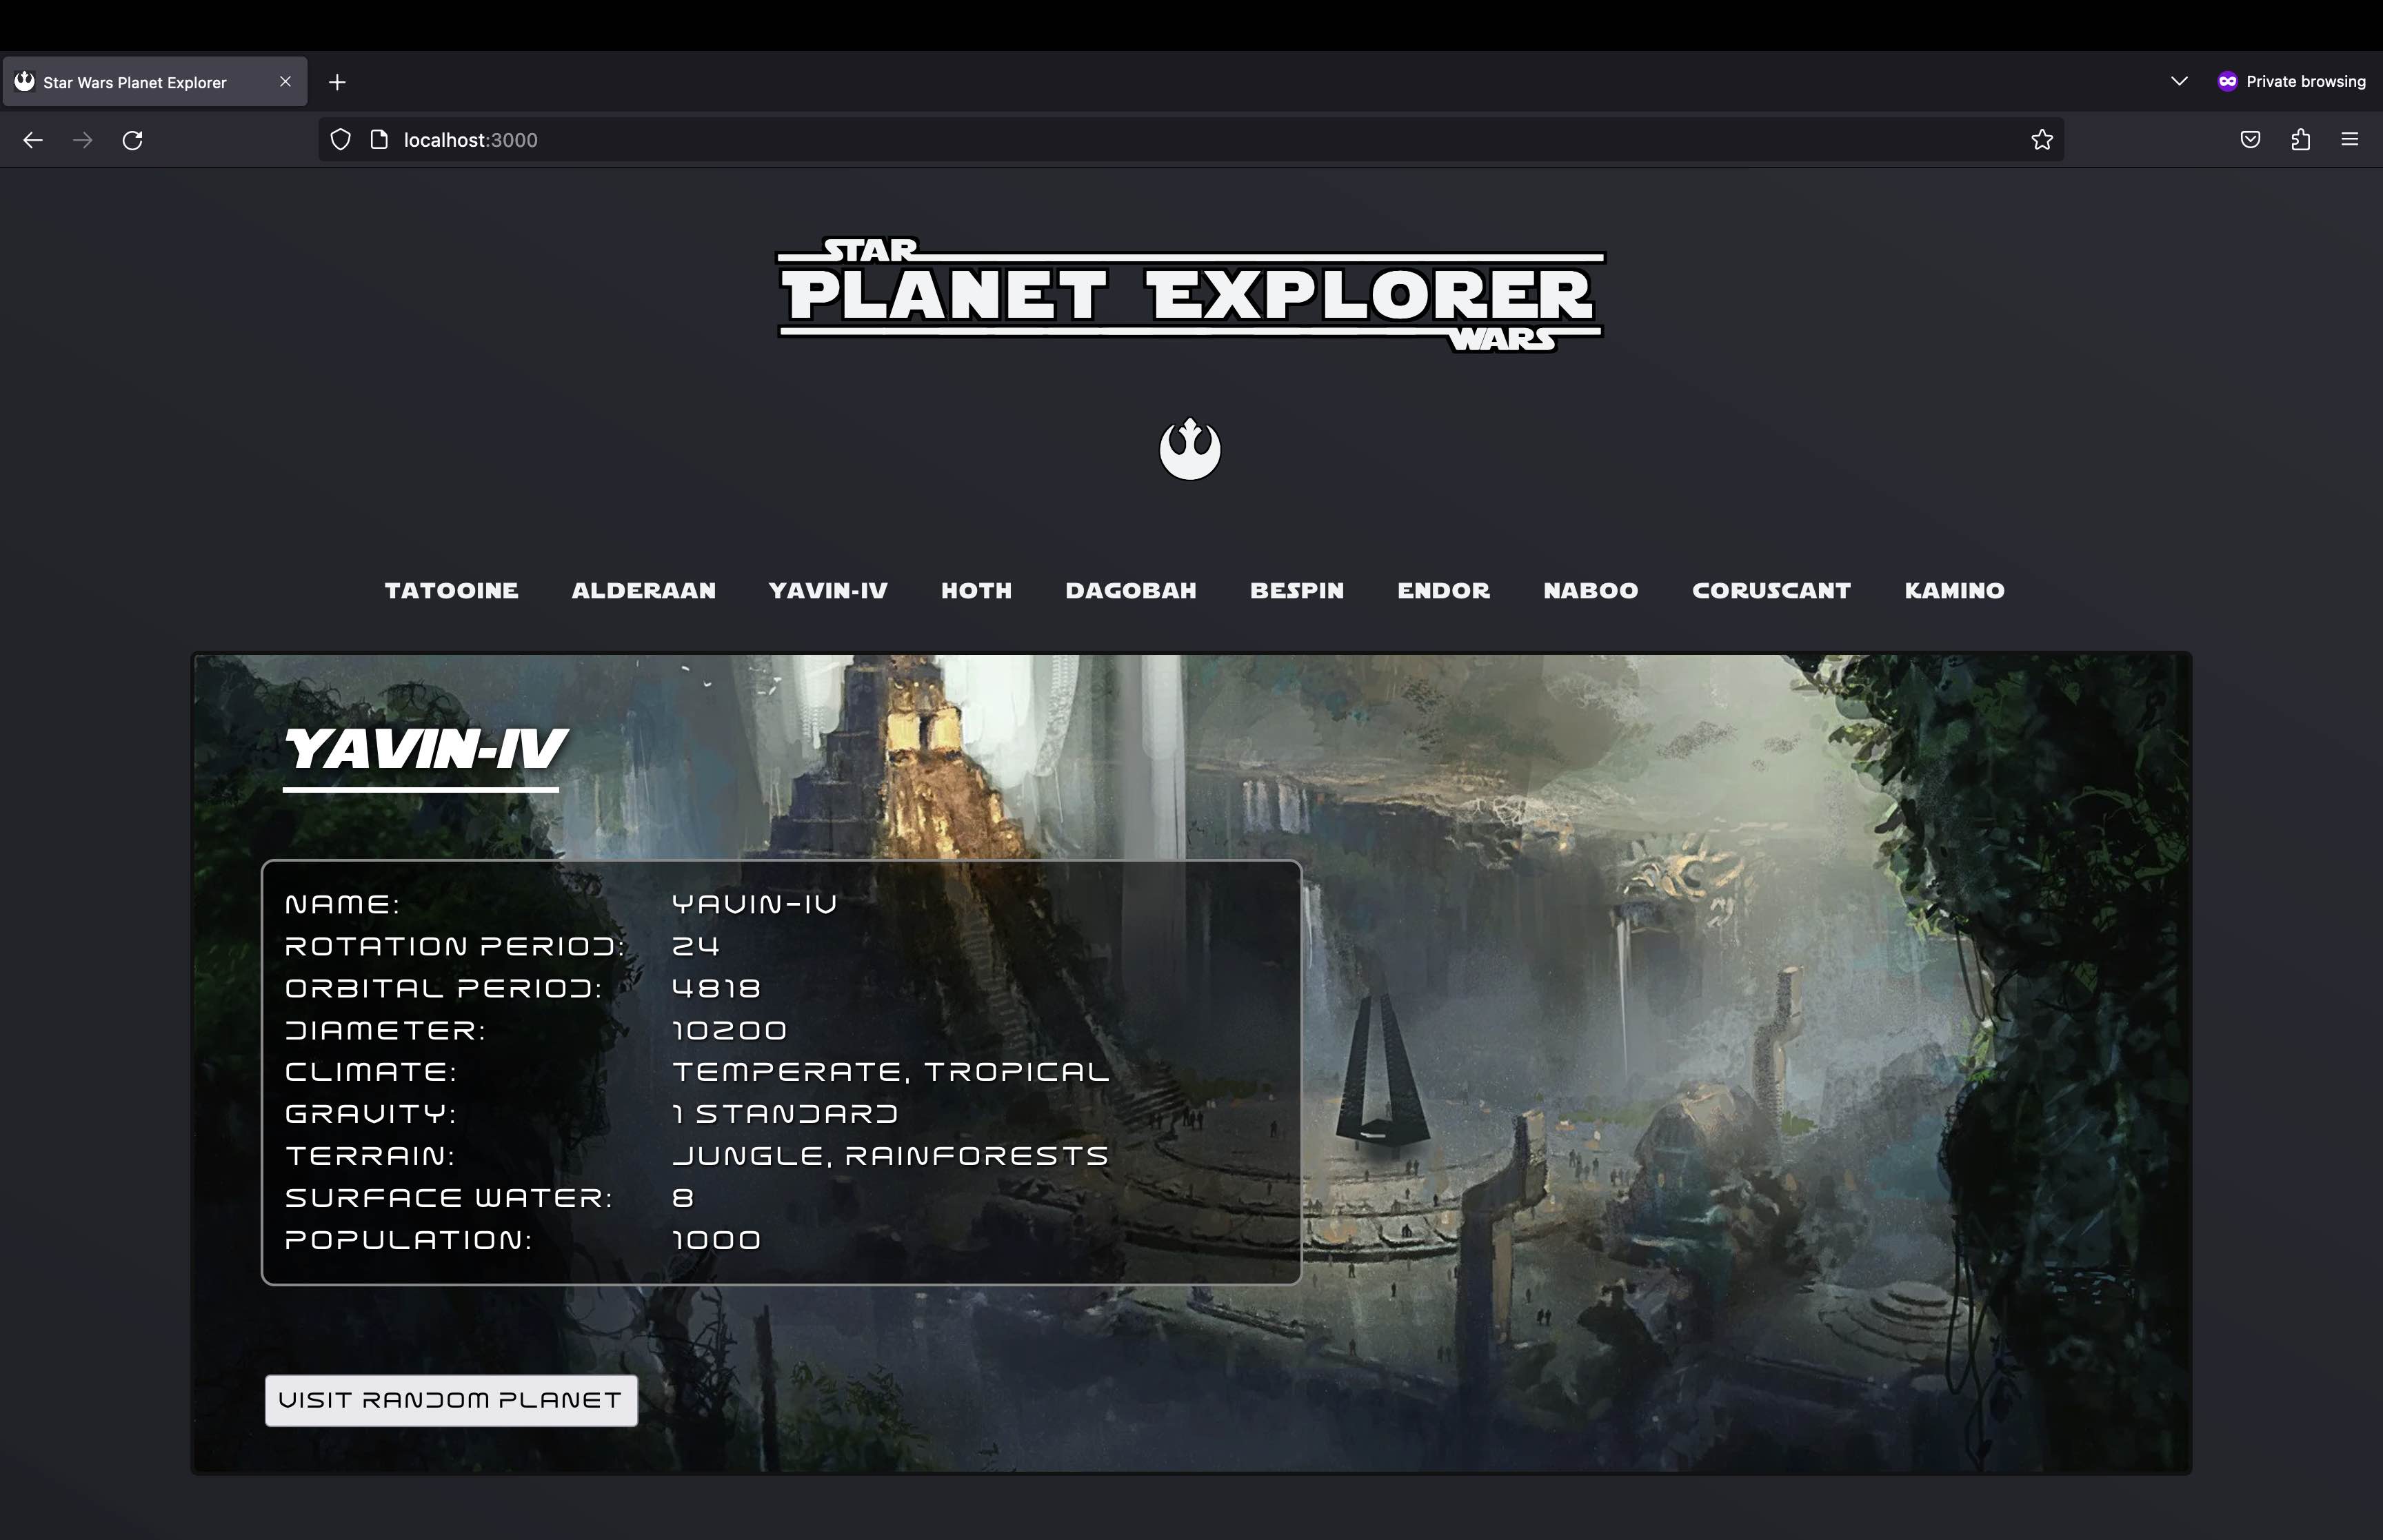
Task: Open the Private browsing indicator
Action: click(x=2291, y=81)
